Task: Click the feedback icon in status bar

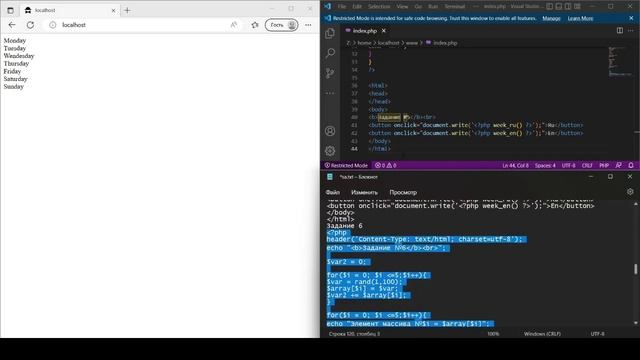Action: tap(618, 165)
